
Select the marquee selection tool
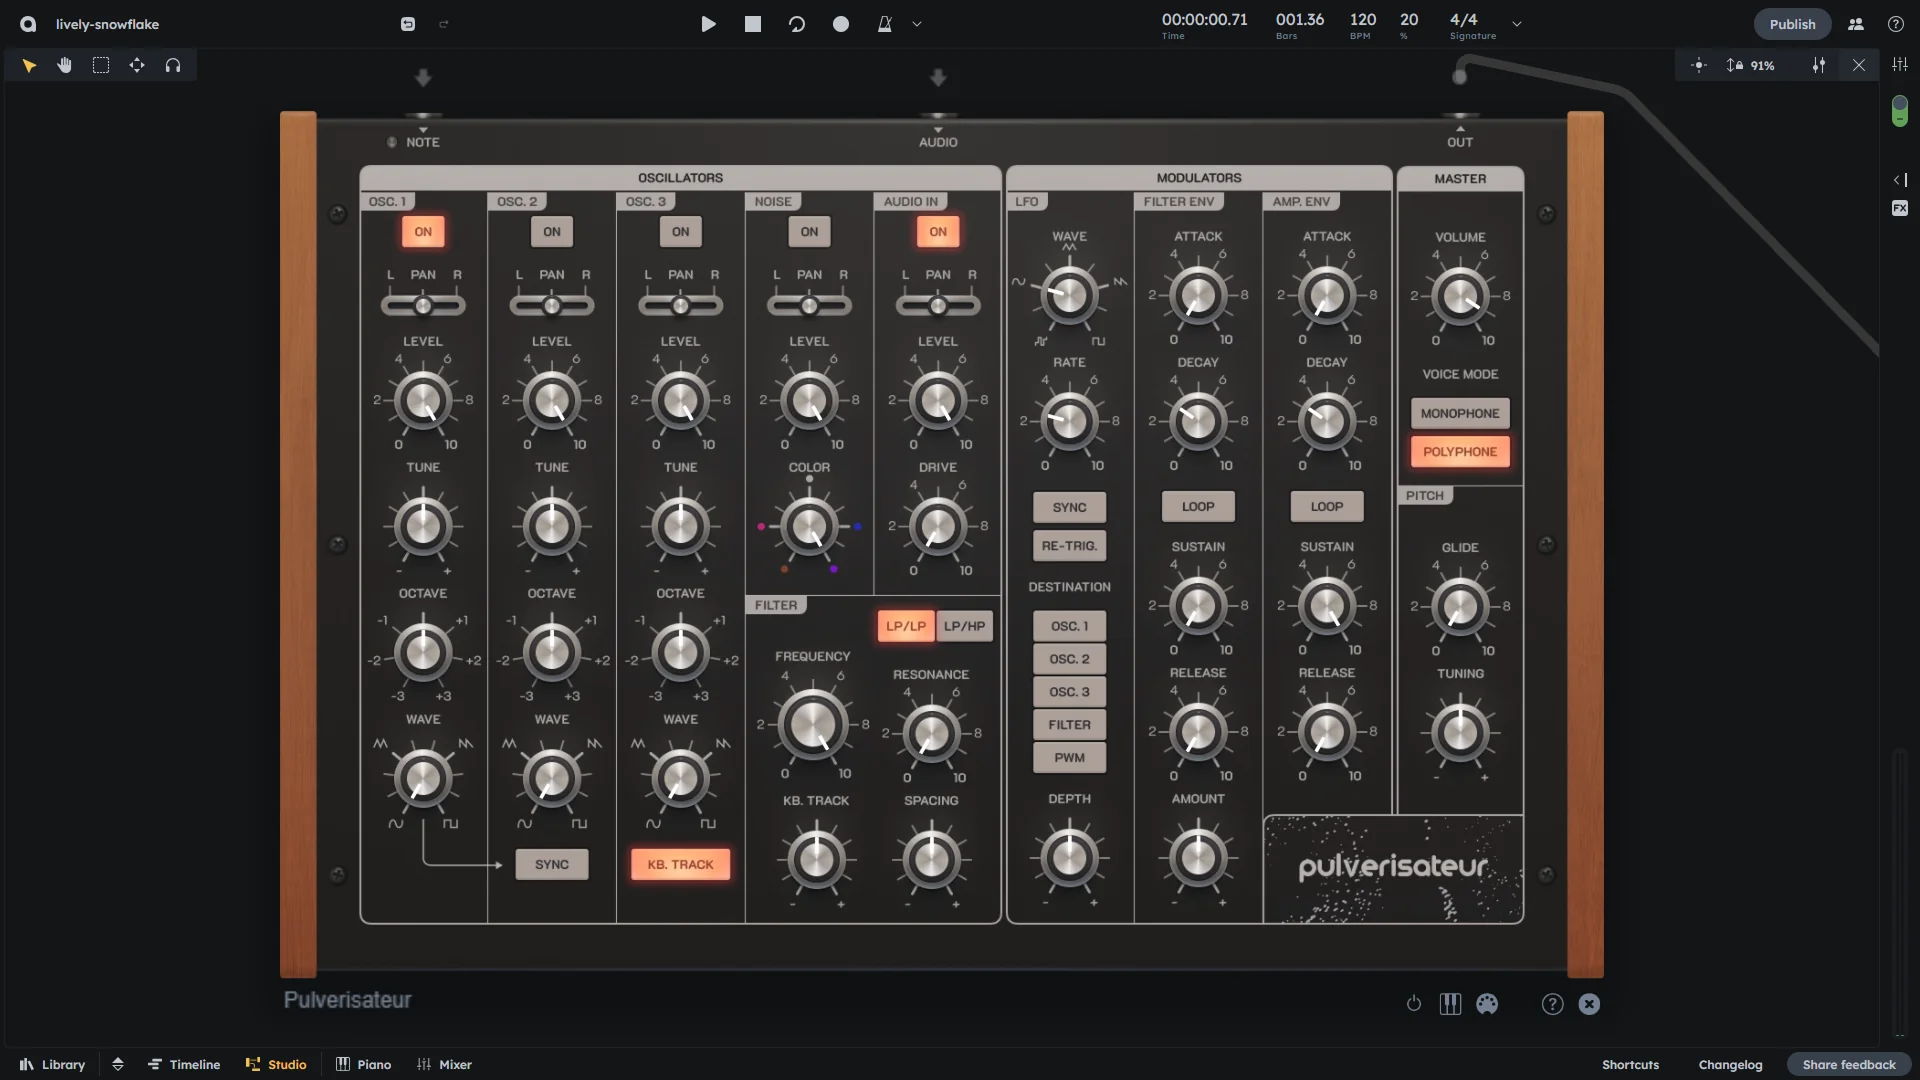click(x=101, y=66)
